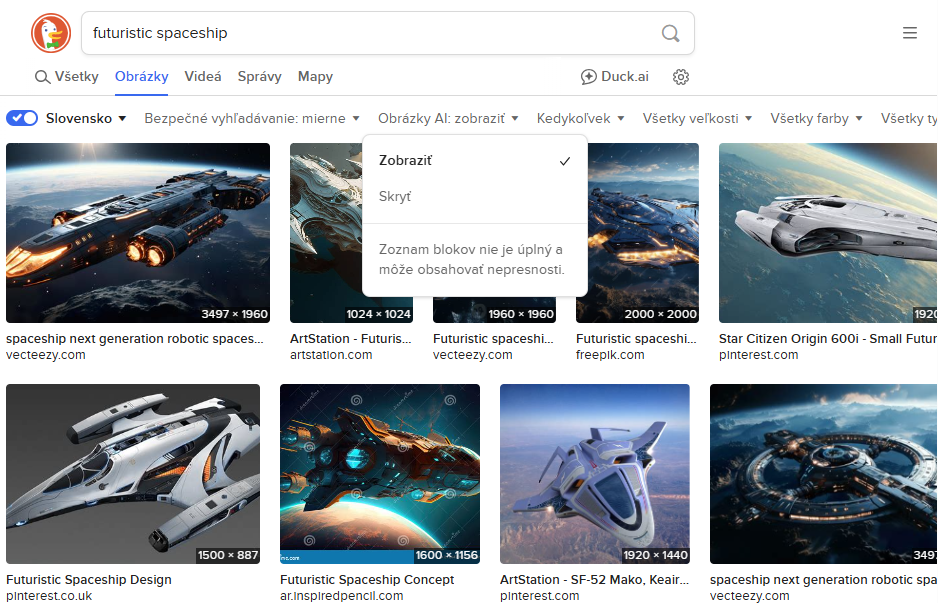Click the magnifying glass search icon

tap(670, 34)
